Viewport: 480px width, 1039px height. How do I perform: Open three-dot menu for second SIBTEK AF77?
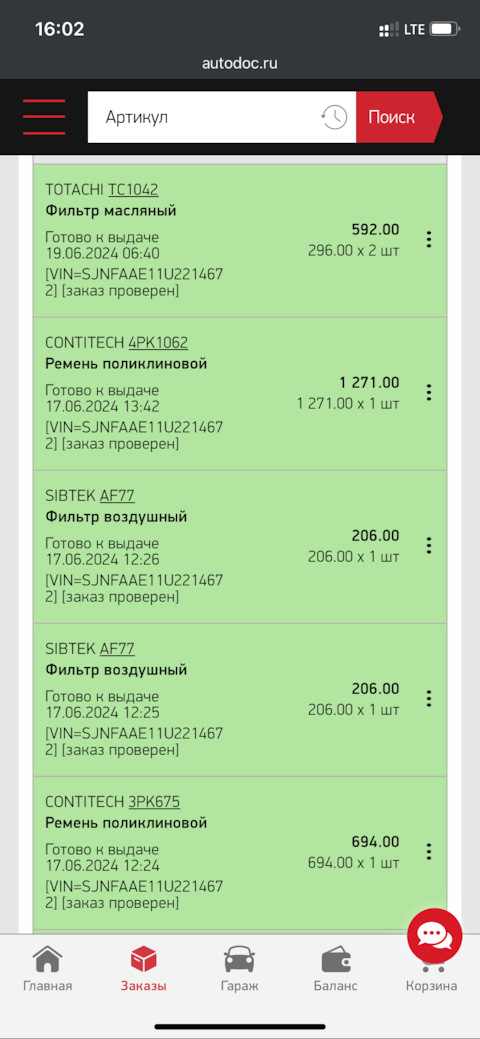(429, 698)
